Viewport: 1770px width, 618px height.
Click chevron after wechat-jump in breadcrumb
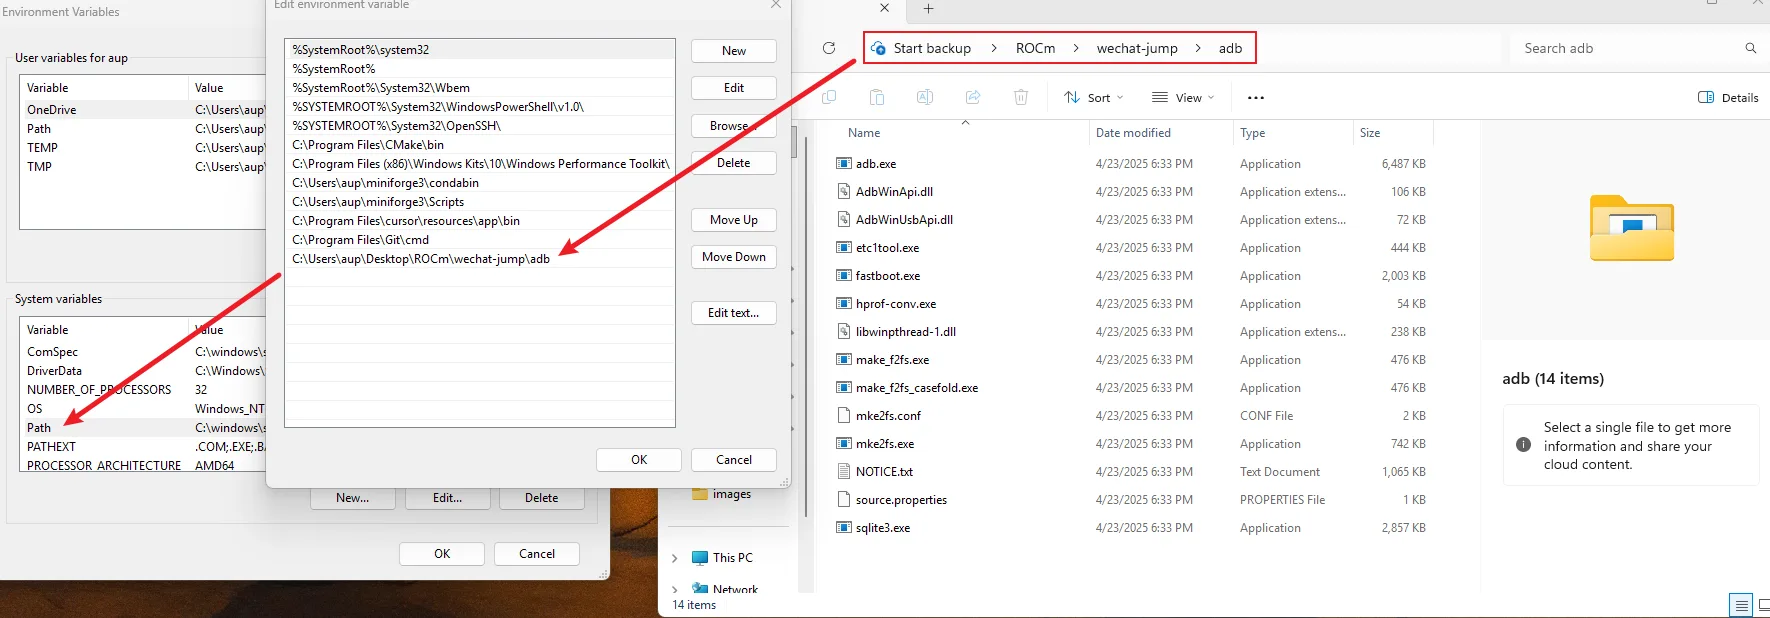click(1198, 48)
